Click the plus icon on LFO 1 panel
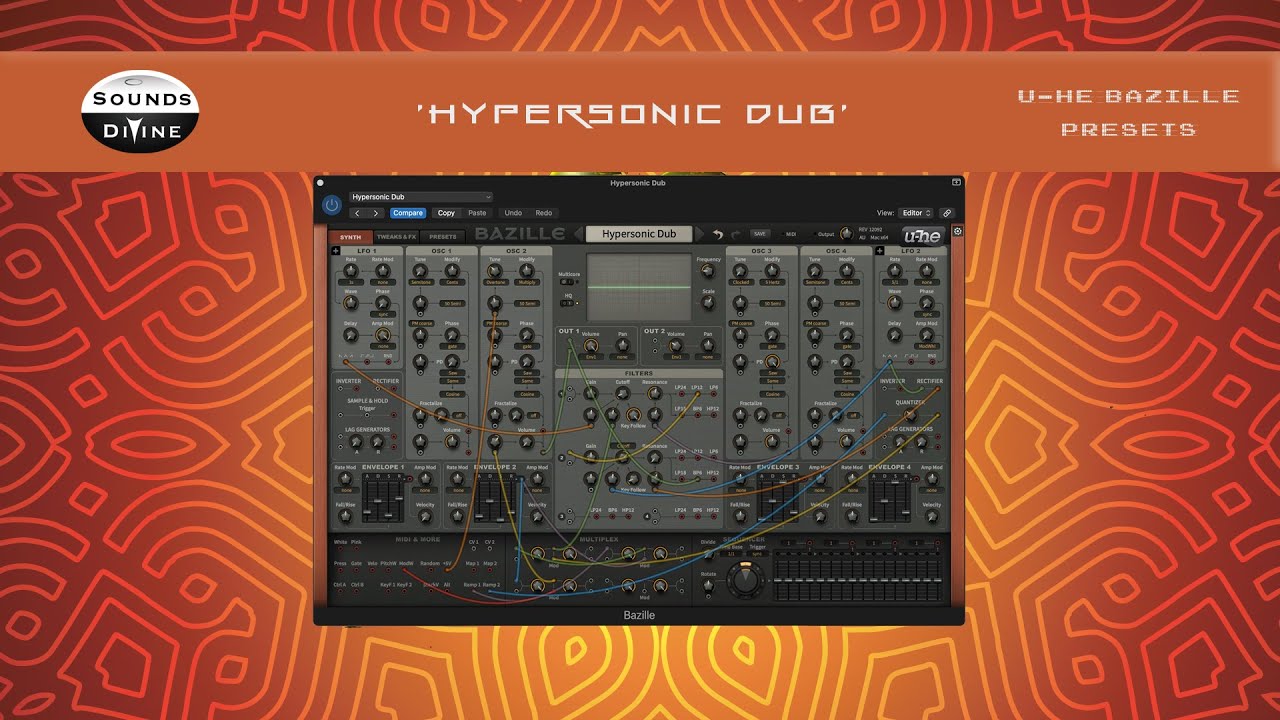1280x720 pixels. pos(336,251)
